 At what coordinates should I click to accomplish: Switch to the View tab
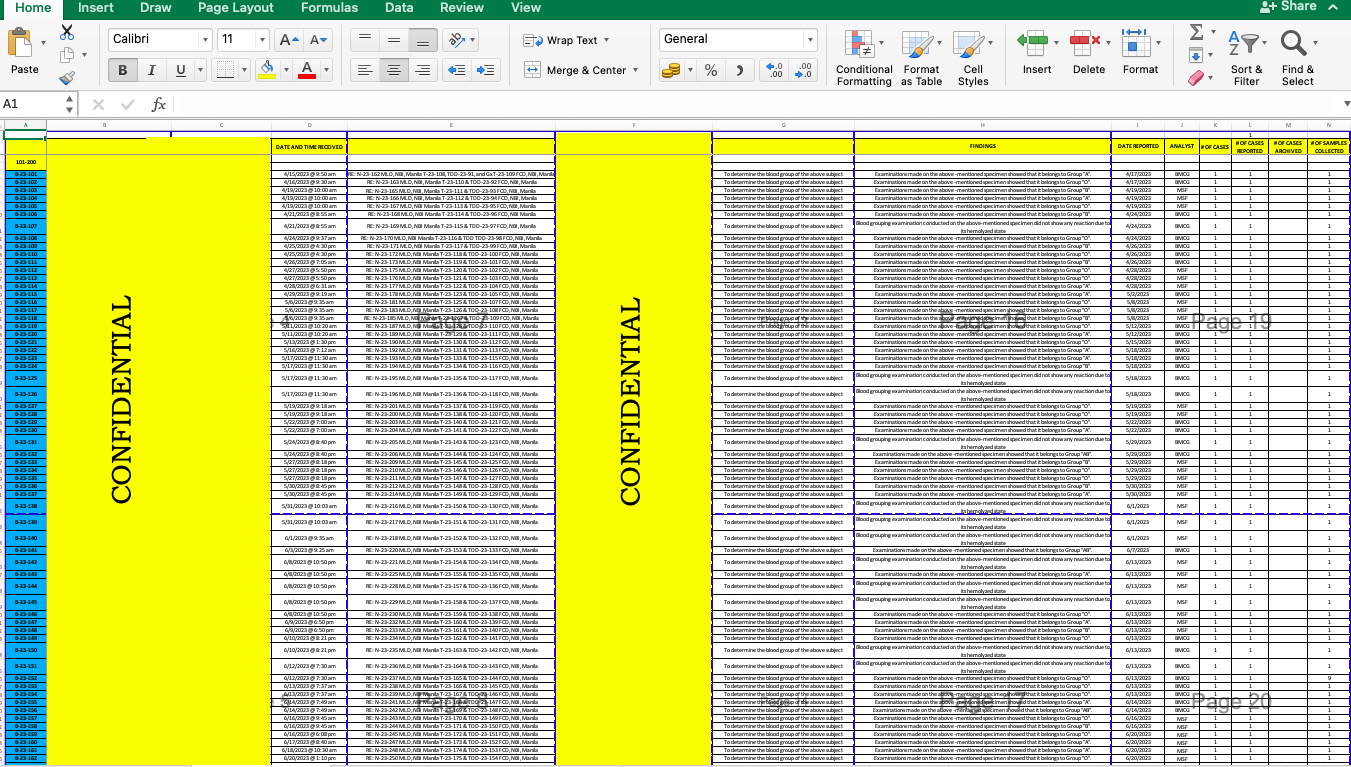tap(526, 8)
